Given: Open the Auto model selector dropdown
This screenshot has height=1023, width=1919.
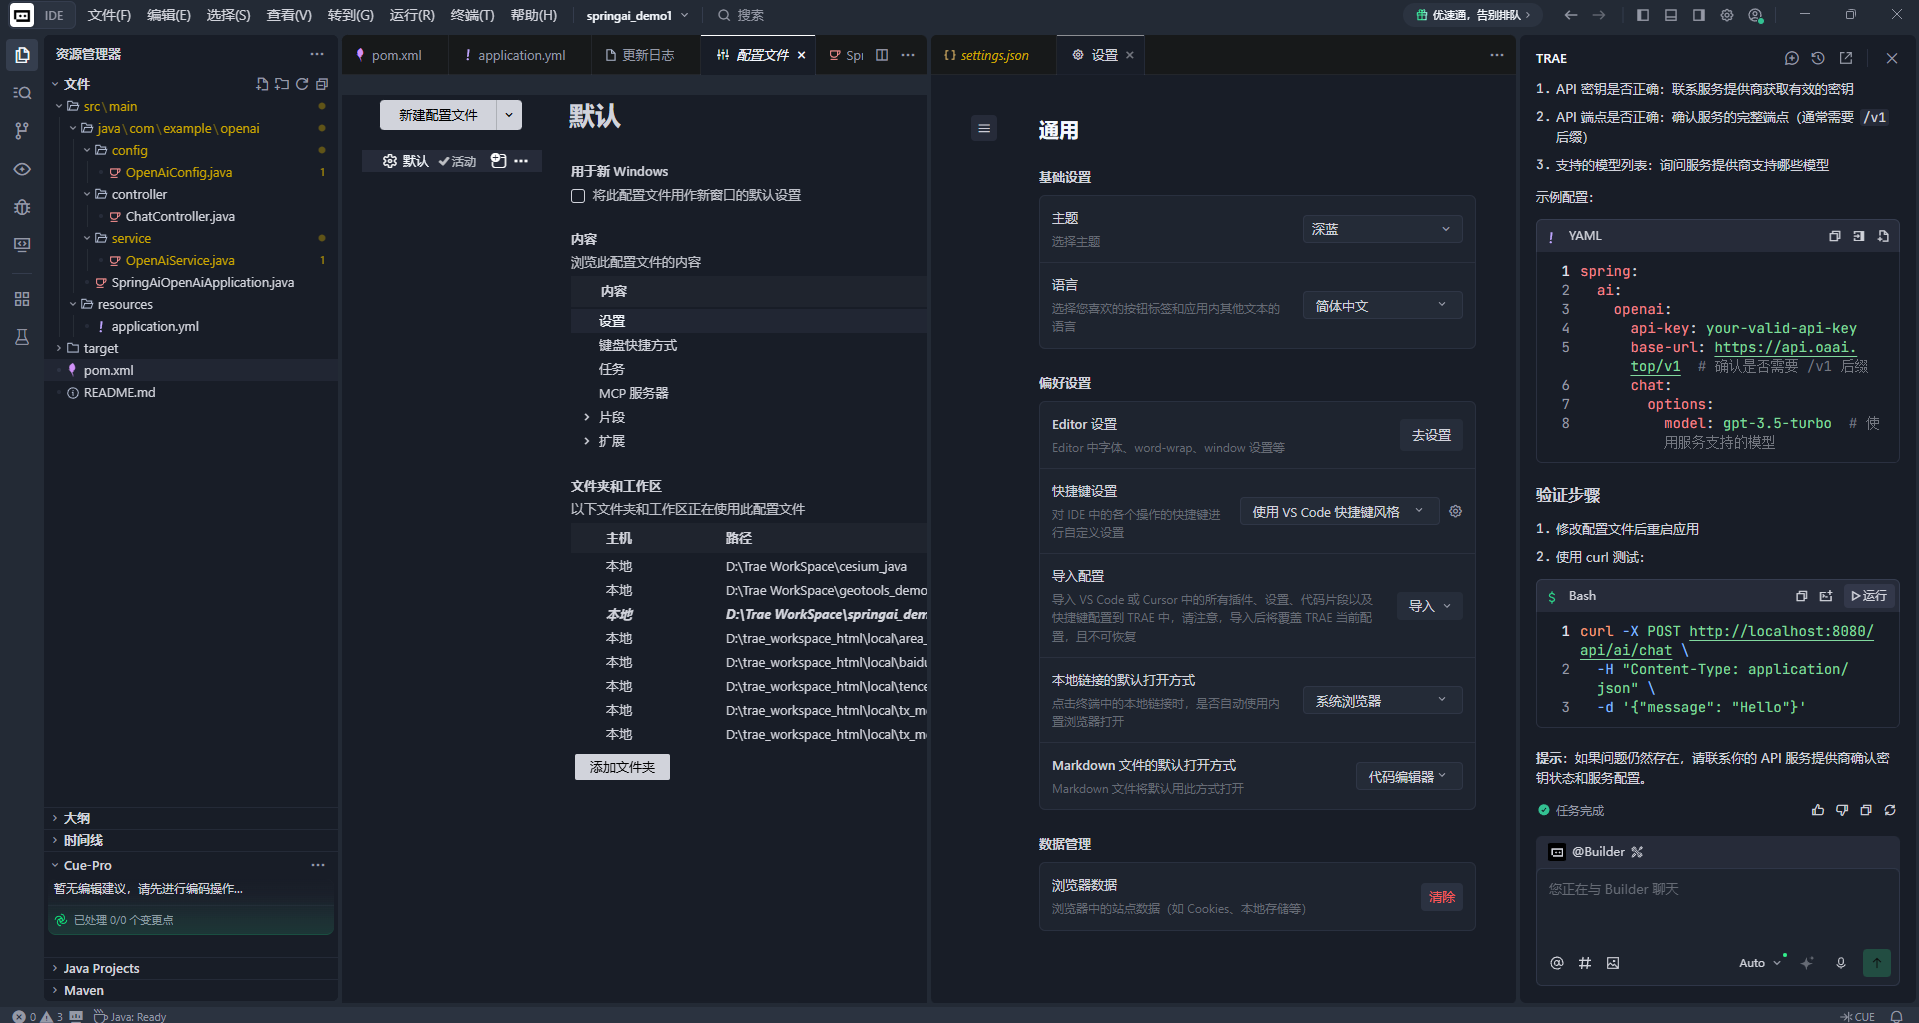Looking at the screenshot, I should pyautogui.click(x=1760, y=963).
